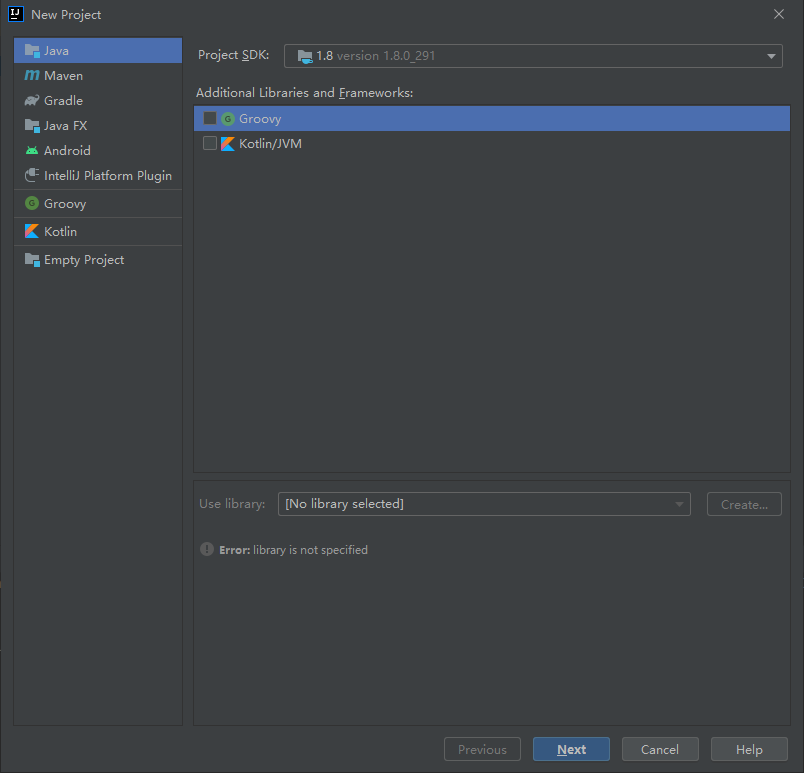Click the 'Use library:' label

tap(232, 504)
